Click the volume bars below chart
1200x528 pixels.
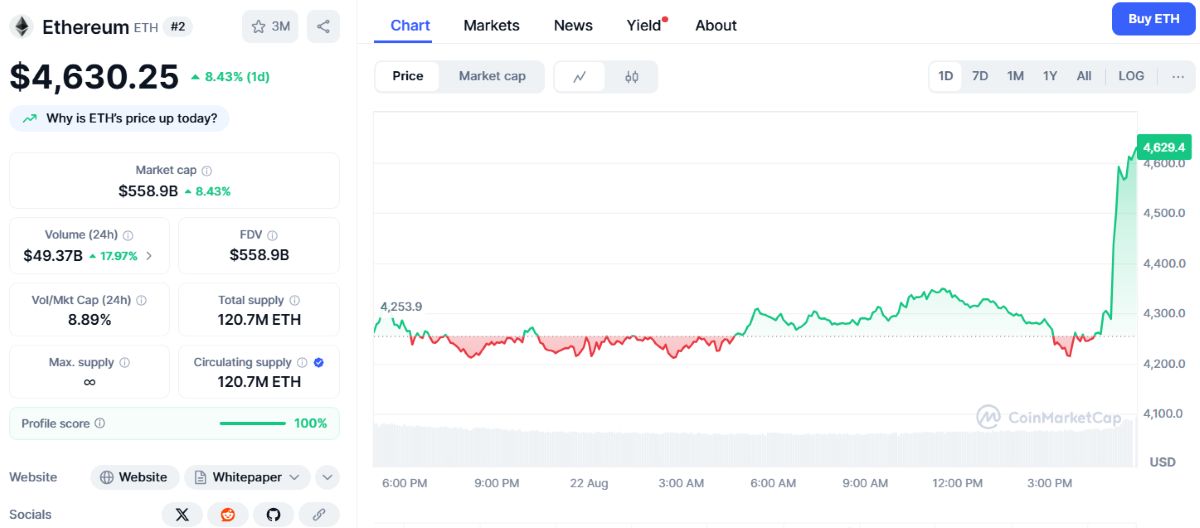[755, 444]
